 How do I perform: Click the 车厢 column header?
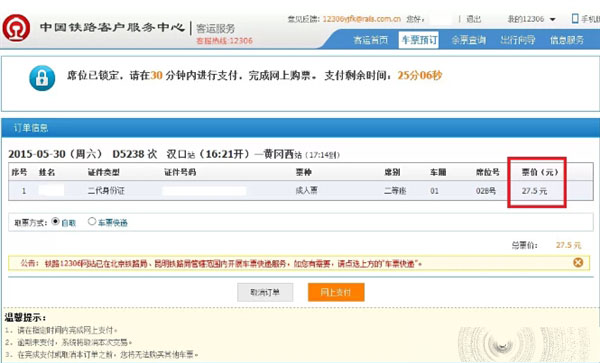[x=438, y=172]
